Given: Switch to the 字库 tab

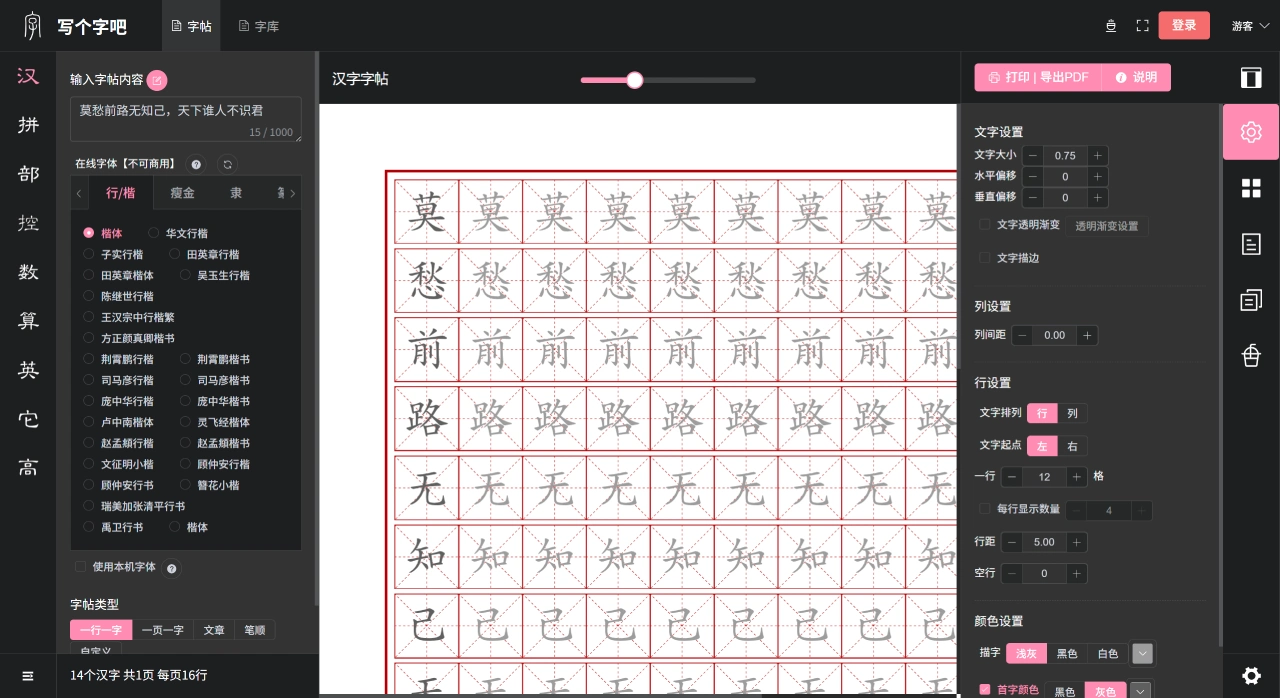Looking at the screenshot, I should (258, 26).
